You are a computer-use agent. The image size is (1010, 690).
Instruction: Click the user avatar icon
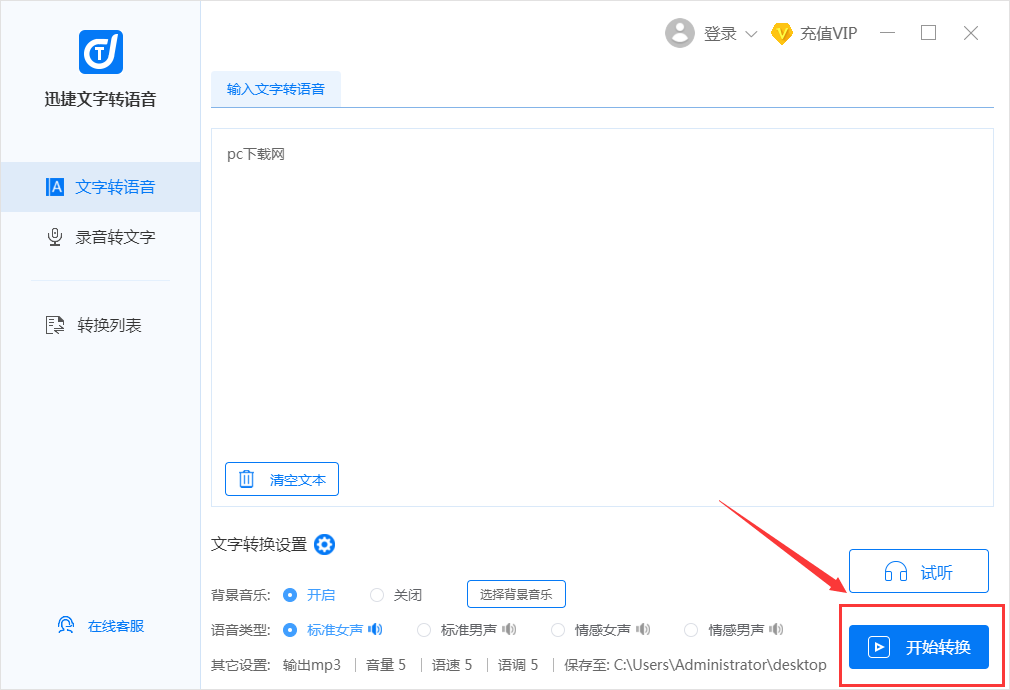pos(680,33)
